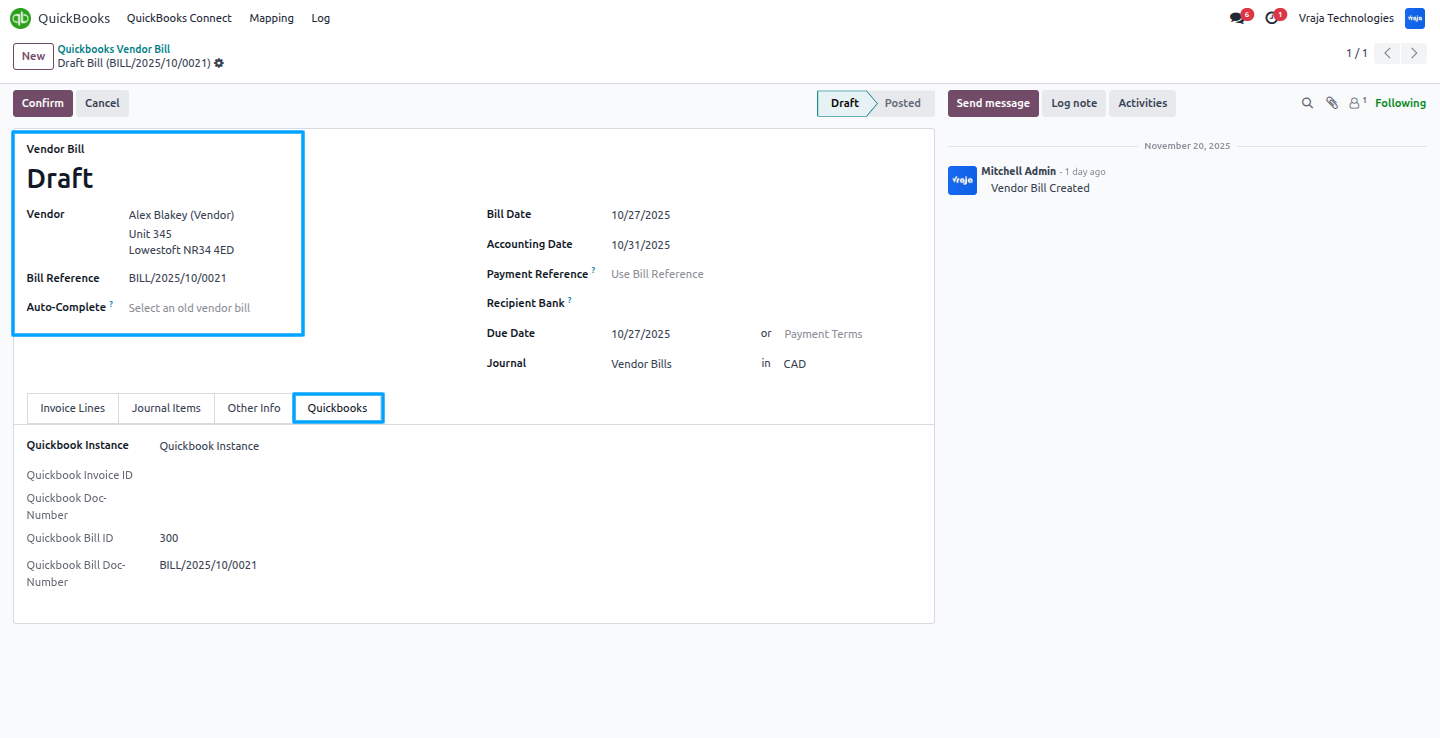
Task: Search messages with the magnifier icon
Action: coord(1307,103)
